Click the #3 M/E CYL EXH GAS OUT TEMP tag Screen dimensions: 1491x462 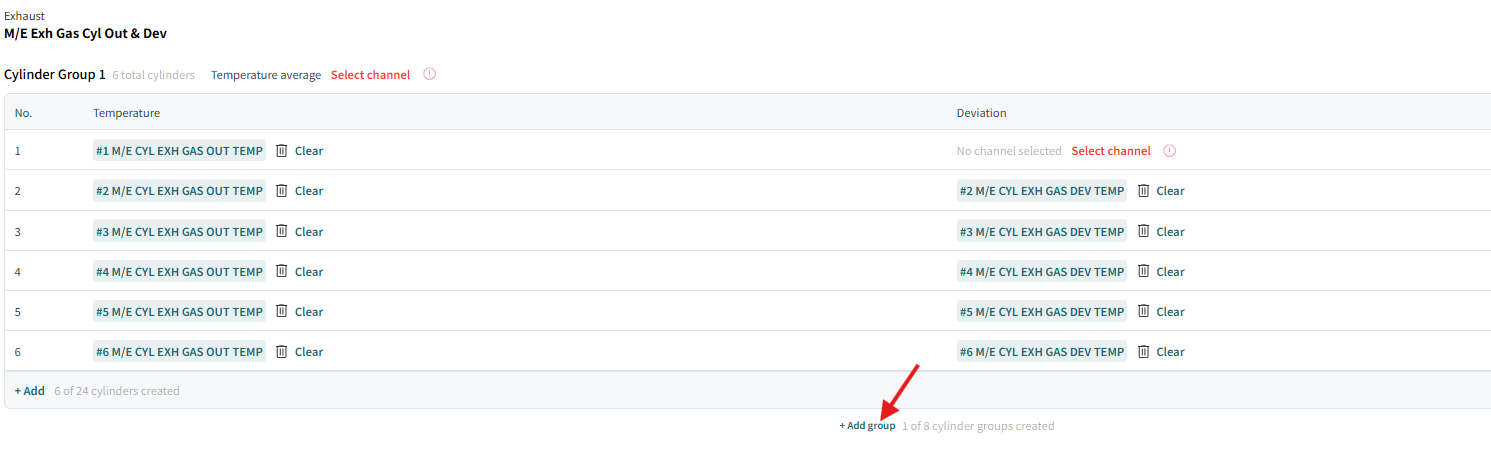coord(179,231)
